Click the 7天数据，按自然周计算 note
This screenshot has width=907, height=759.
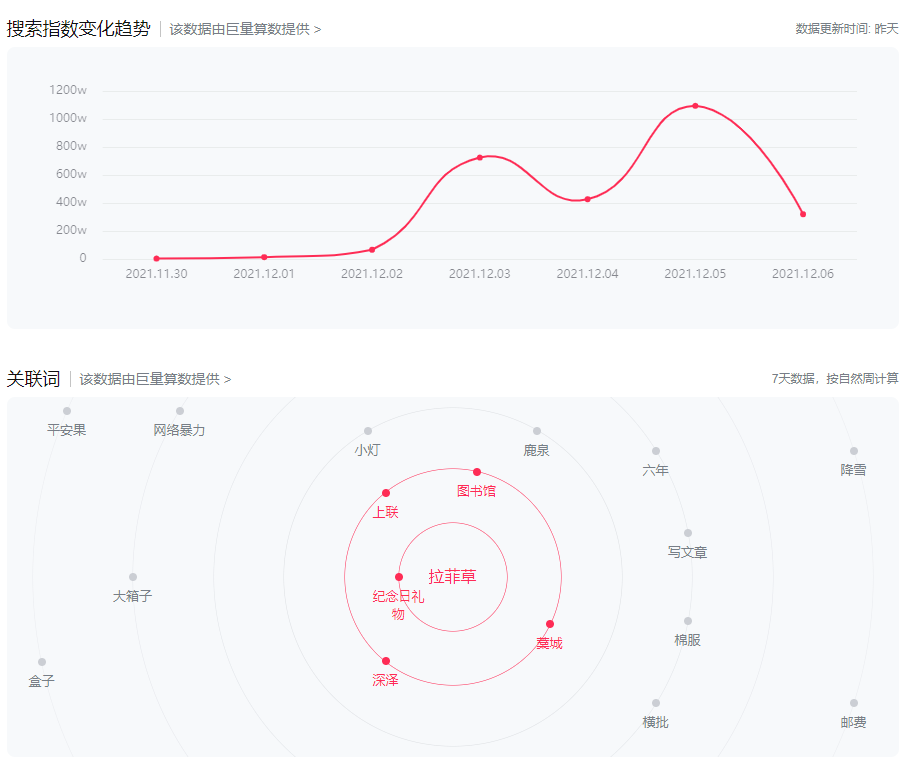[x=835, y=379]
